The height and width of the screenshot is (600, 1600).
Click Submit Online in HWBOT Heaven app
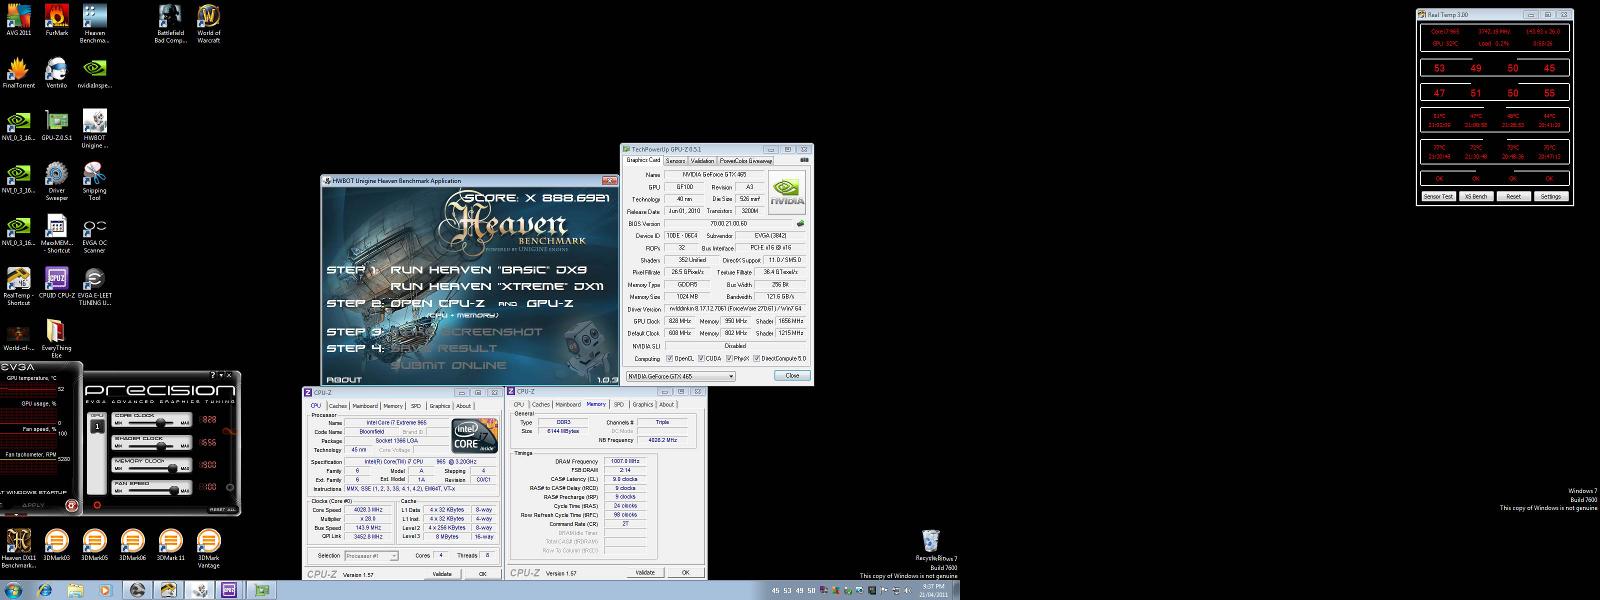click(x=449, y=365)
